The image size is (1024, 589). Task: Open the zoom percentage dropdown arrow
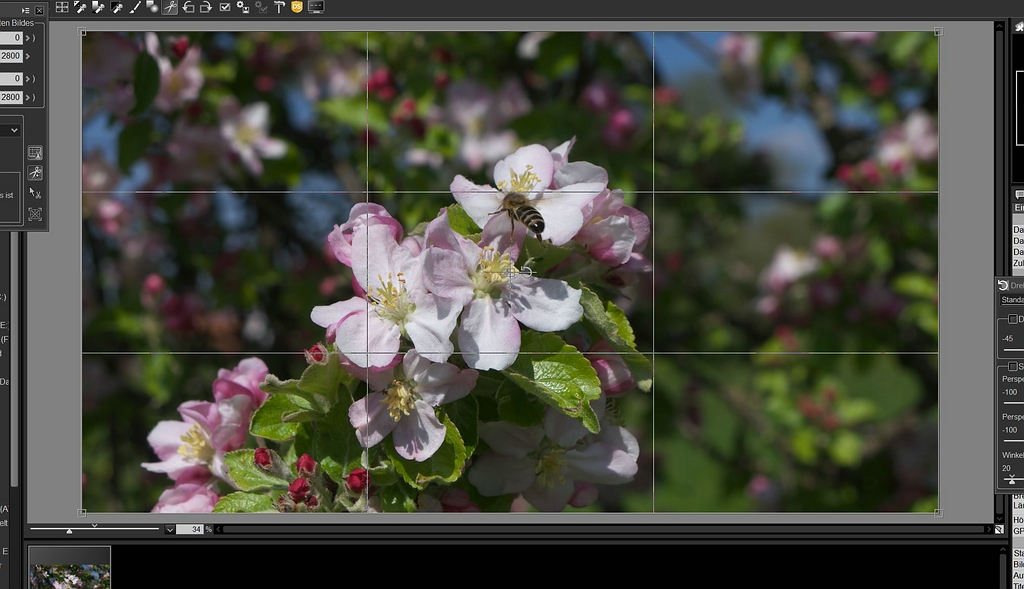pyautogui.click(x=170, y=529)
